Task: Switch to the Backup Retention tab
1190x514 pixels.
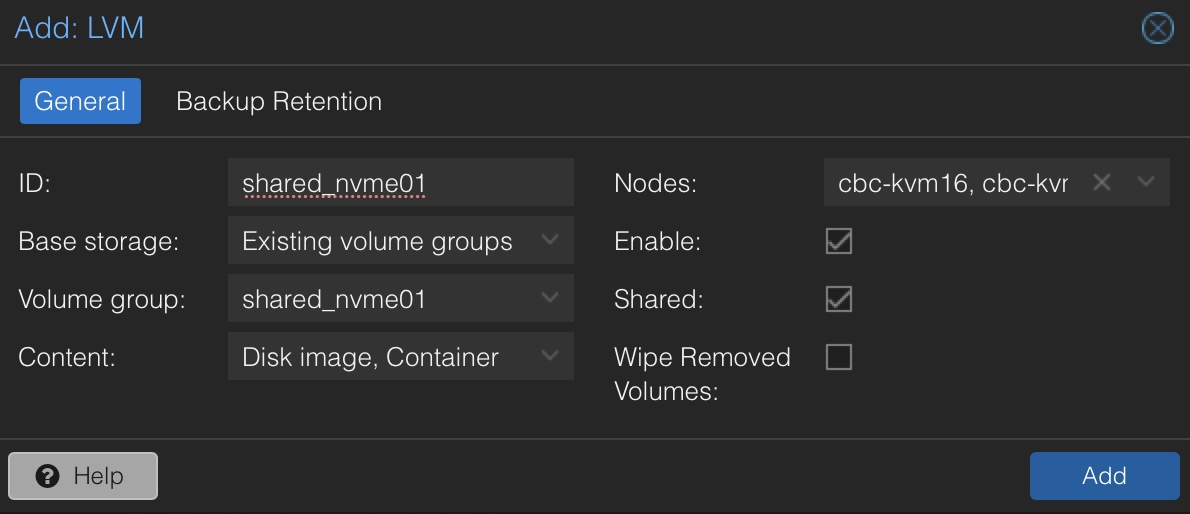Action: click(279, 102)
